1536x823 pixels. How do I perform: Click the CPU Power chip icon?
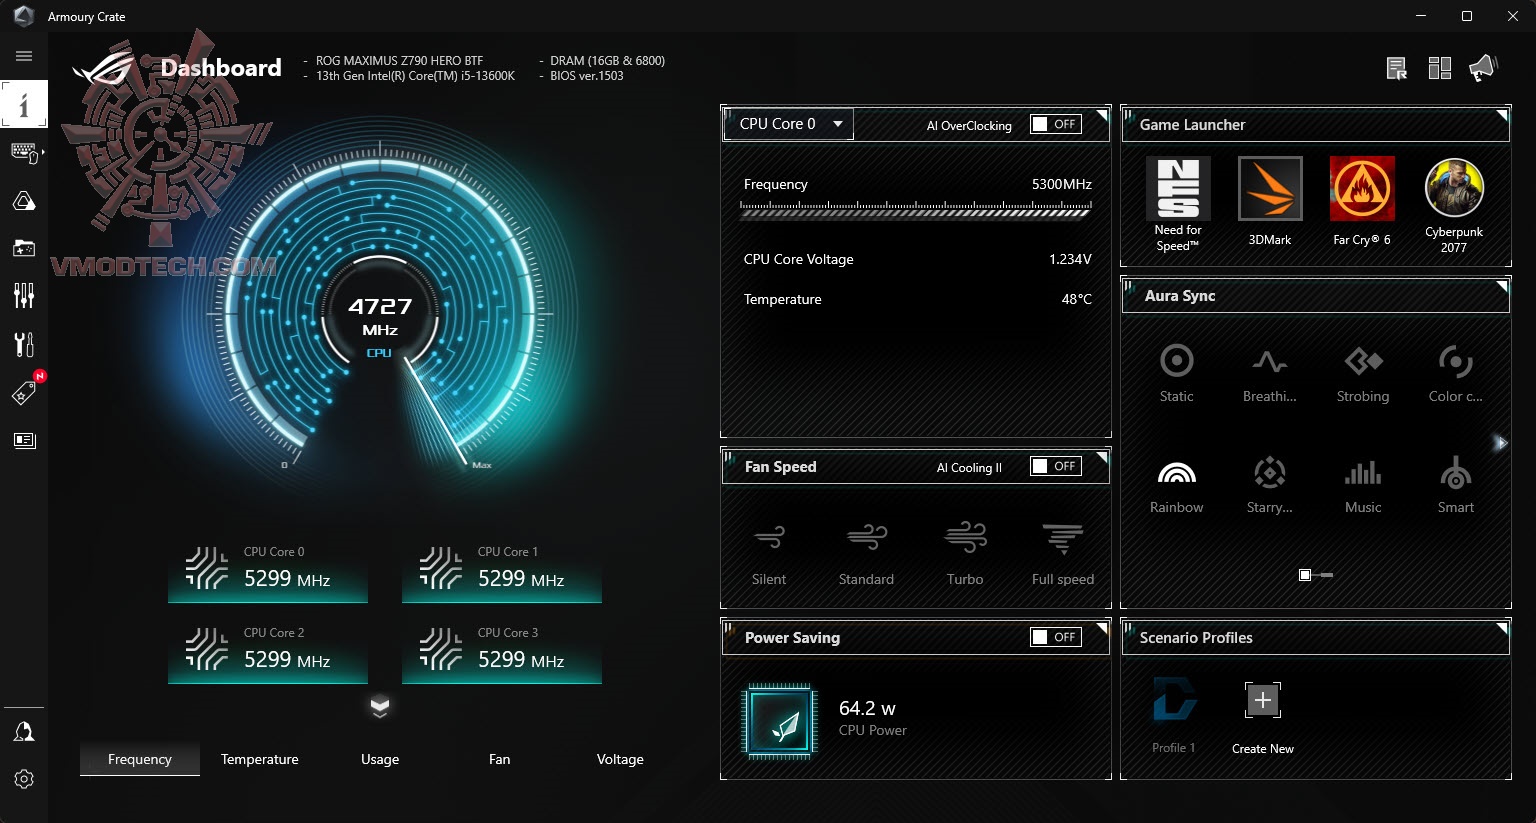(x=779, y=722)
